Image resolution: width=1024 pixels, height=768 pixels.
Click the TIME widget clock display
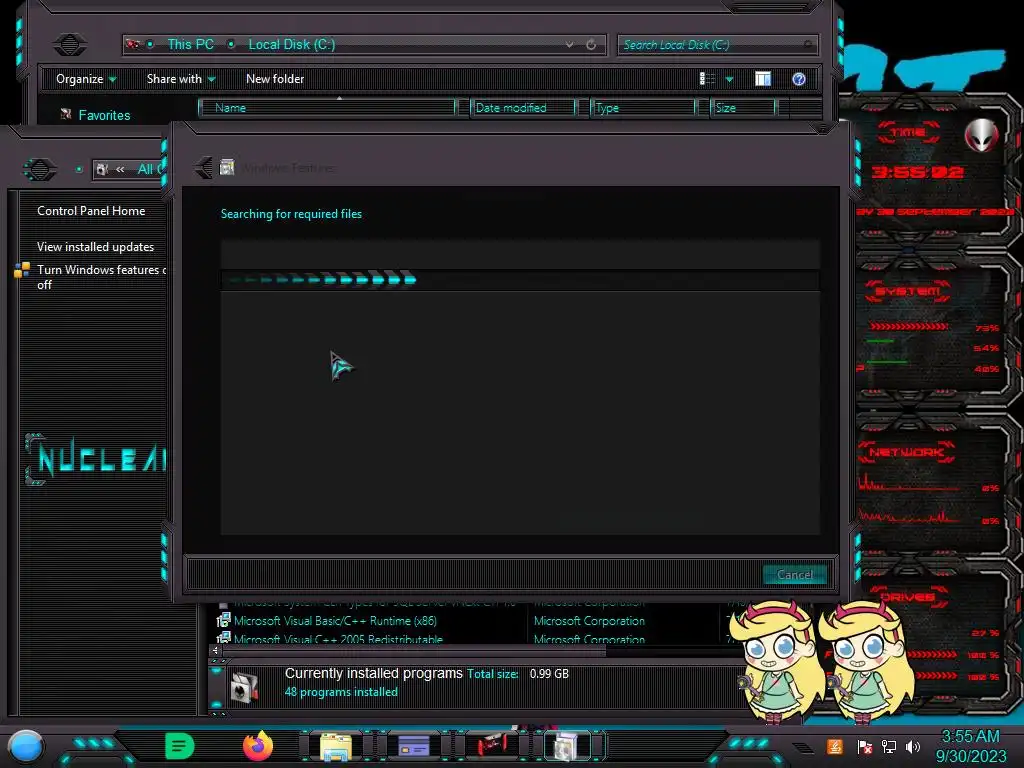point(916,172)
